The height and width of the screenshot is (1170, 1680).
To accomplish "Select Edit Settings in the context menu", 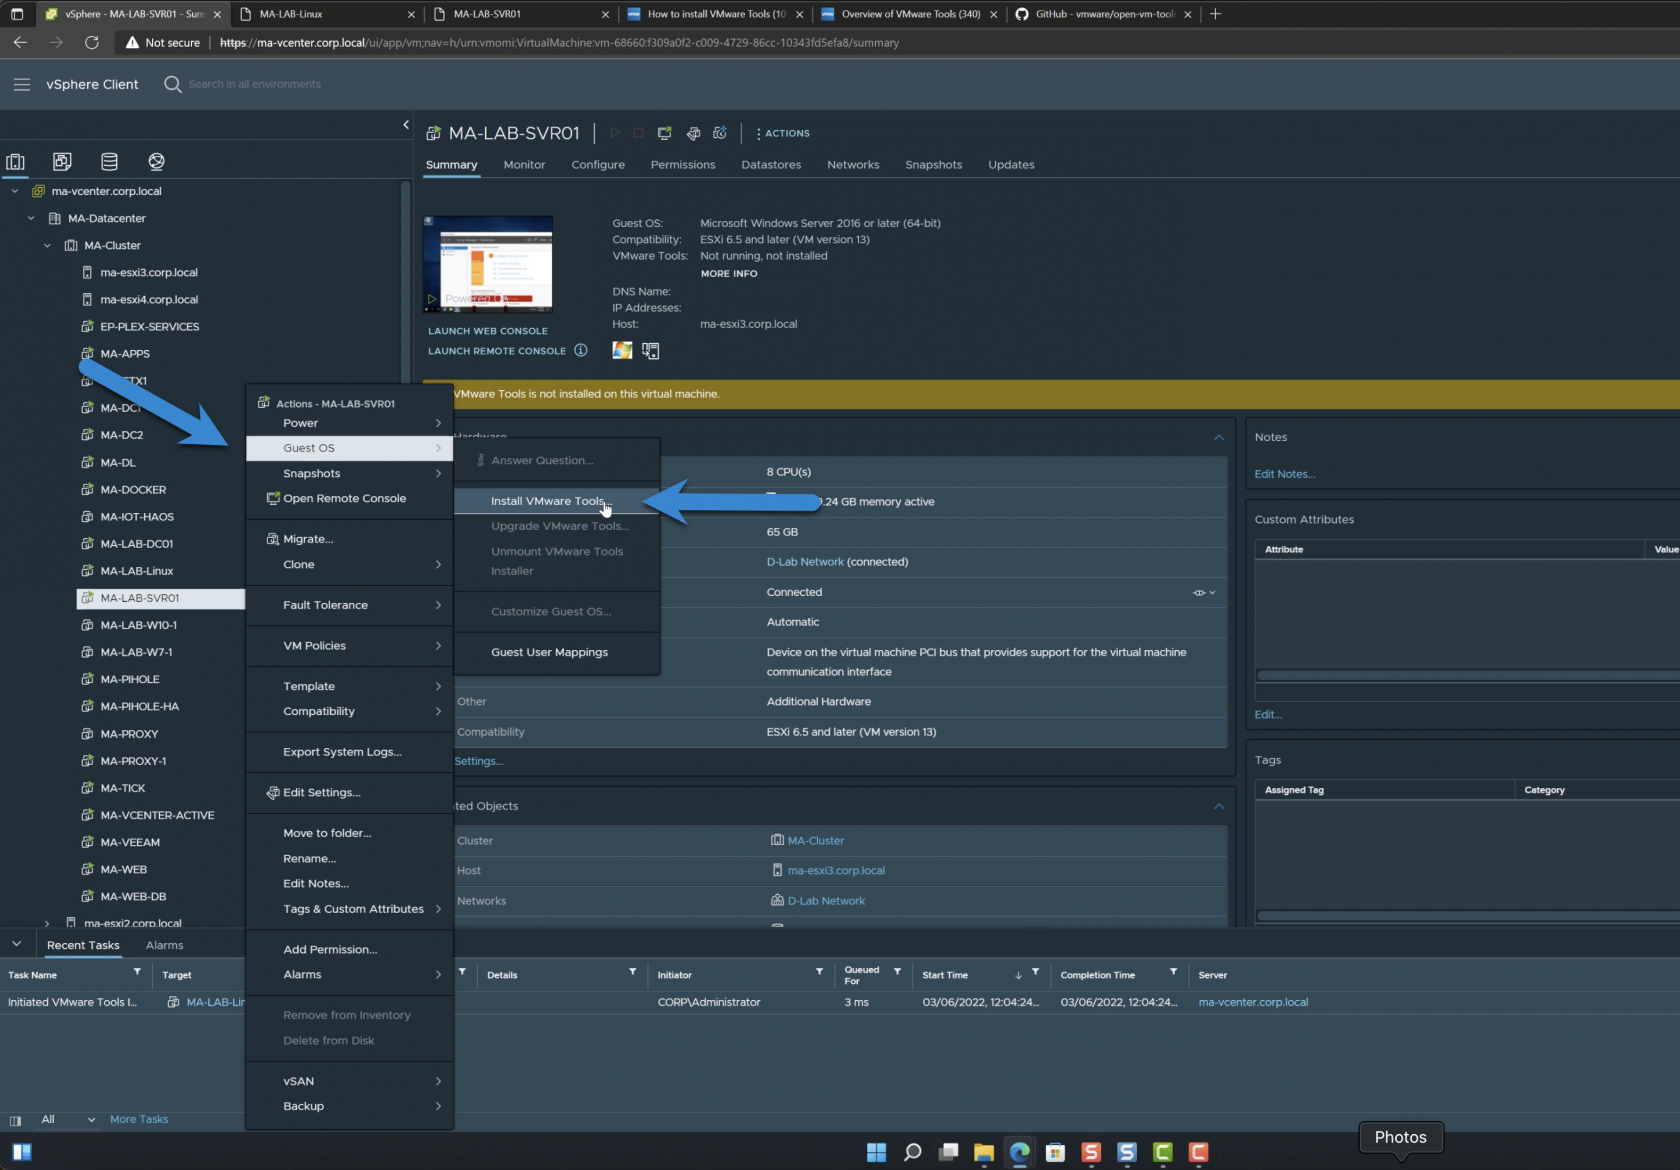I will [349, 792].
